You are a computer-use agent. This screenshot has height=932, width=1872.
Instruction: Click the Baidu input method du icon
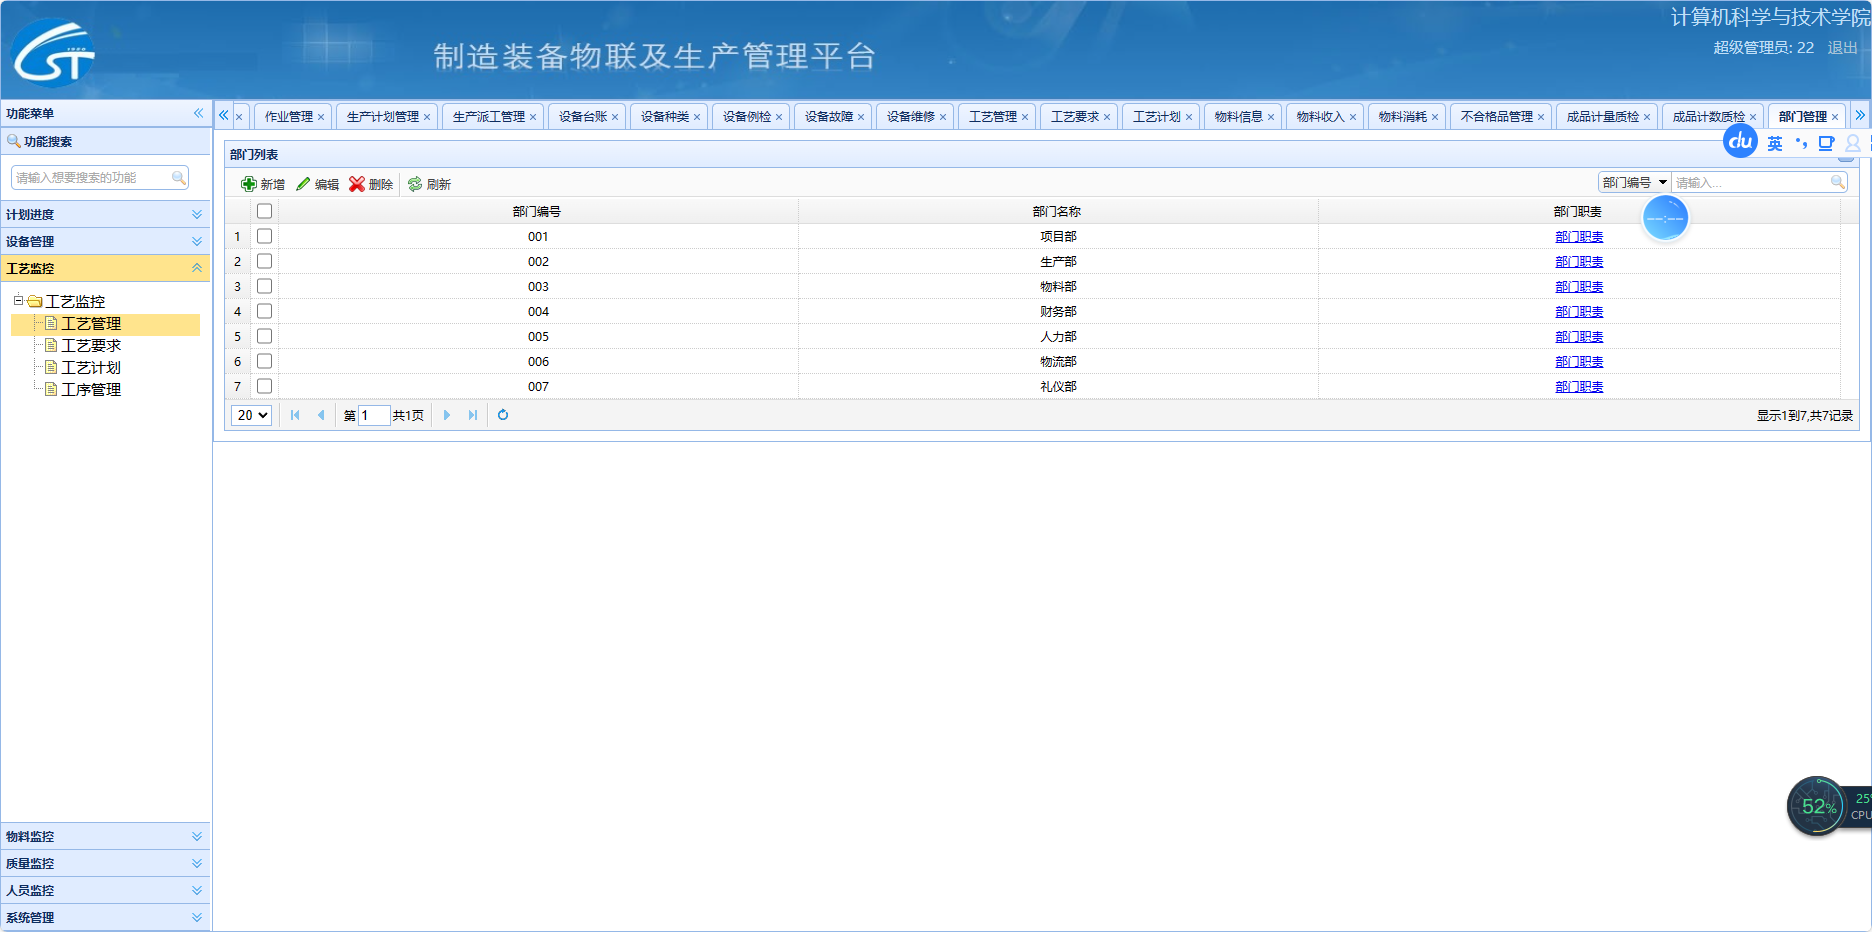[1741, 141]
